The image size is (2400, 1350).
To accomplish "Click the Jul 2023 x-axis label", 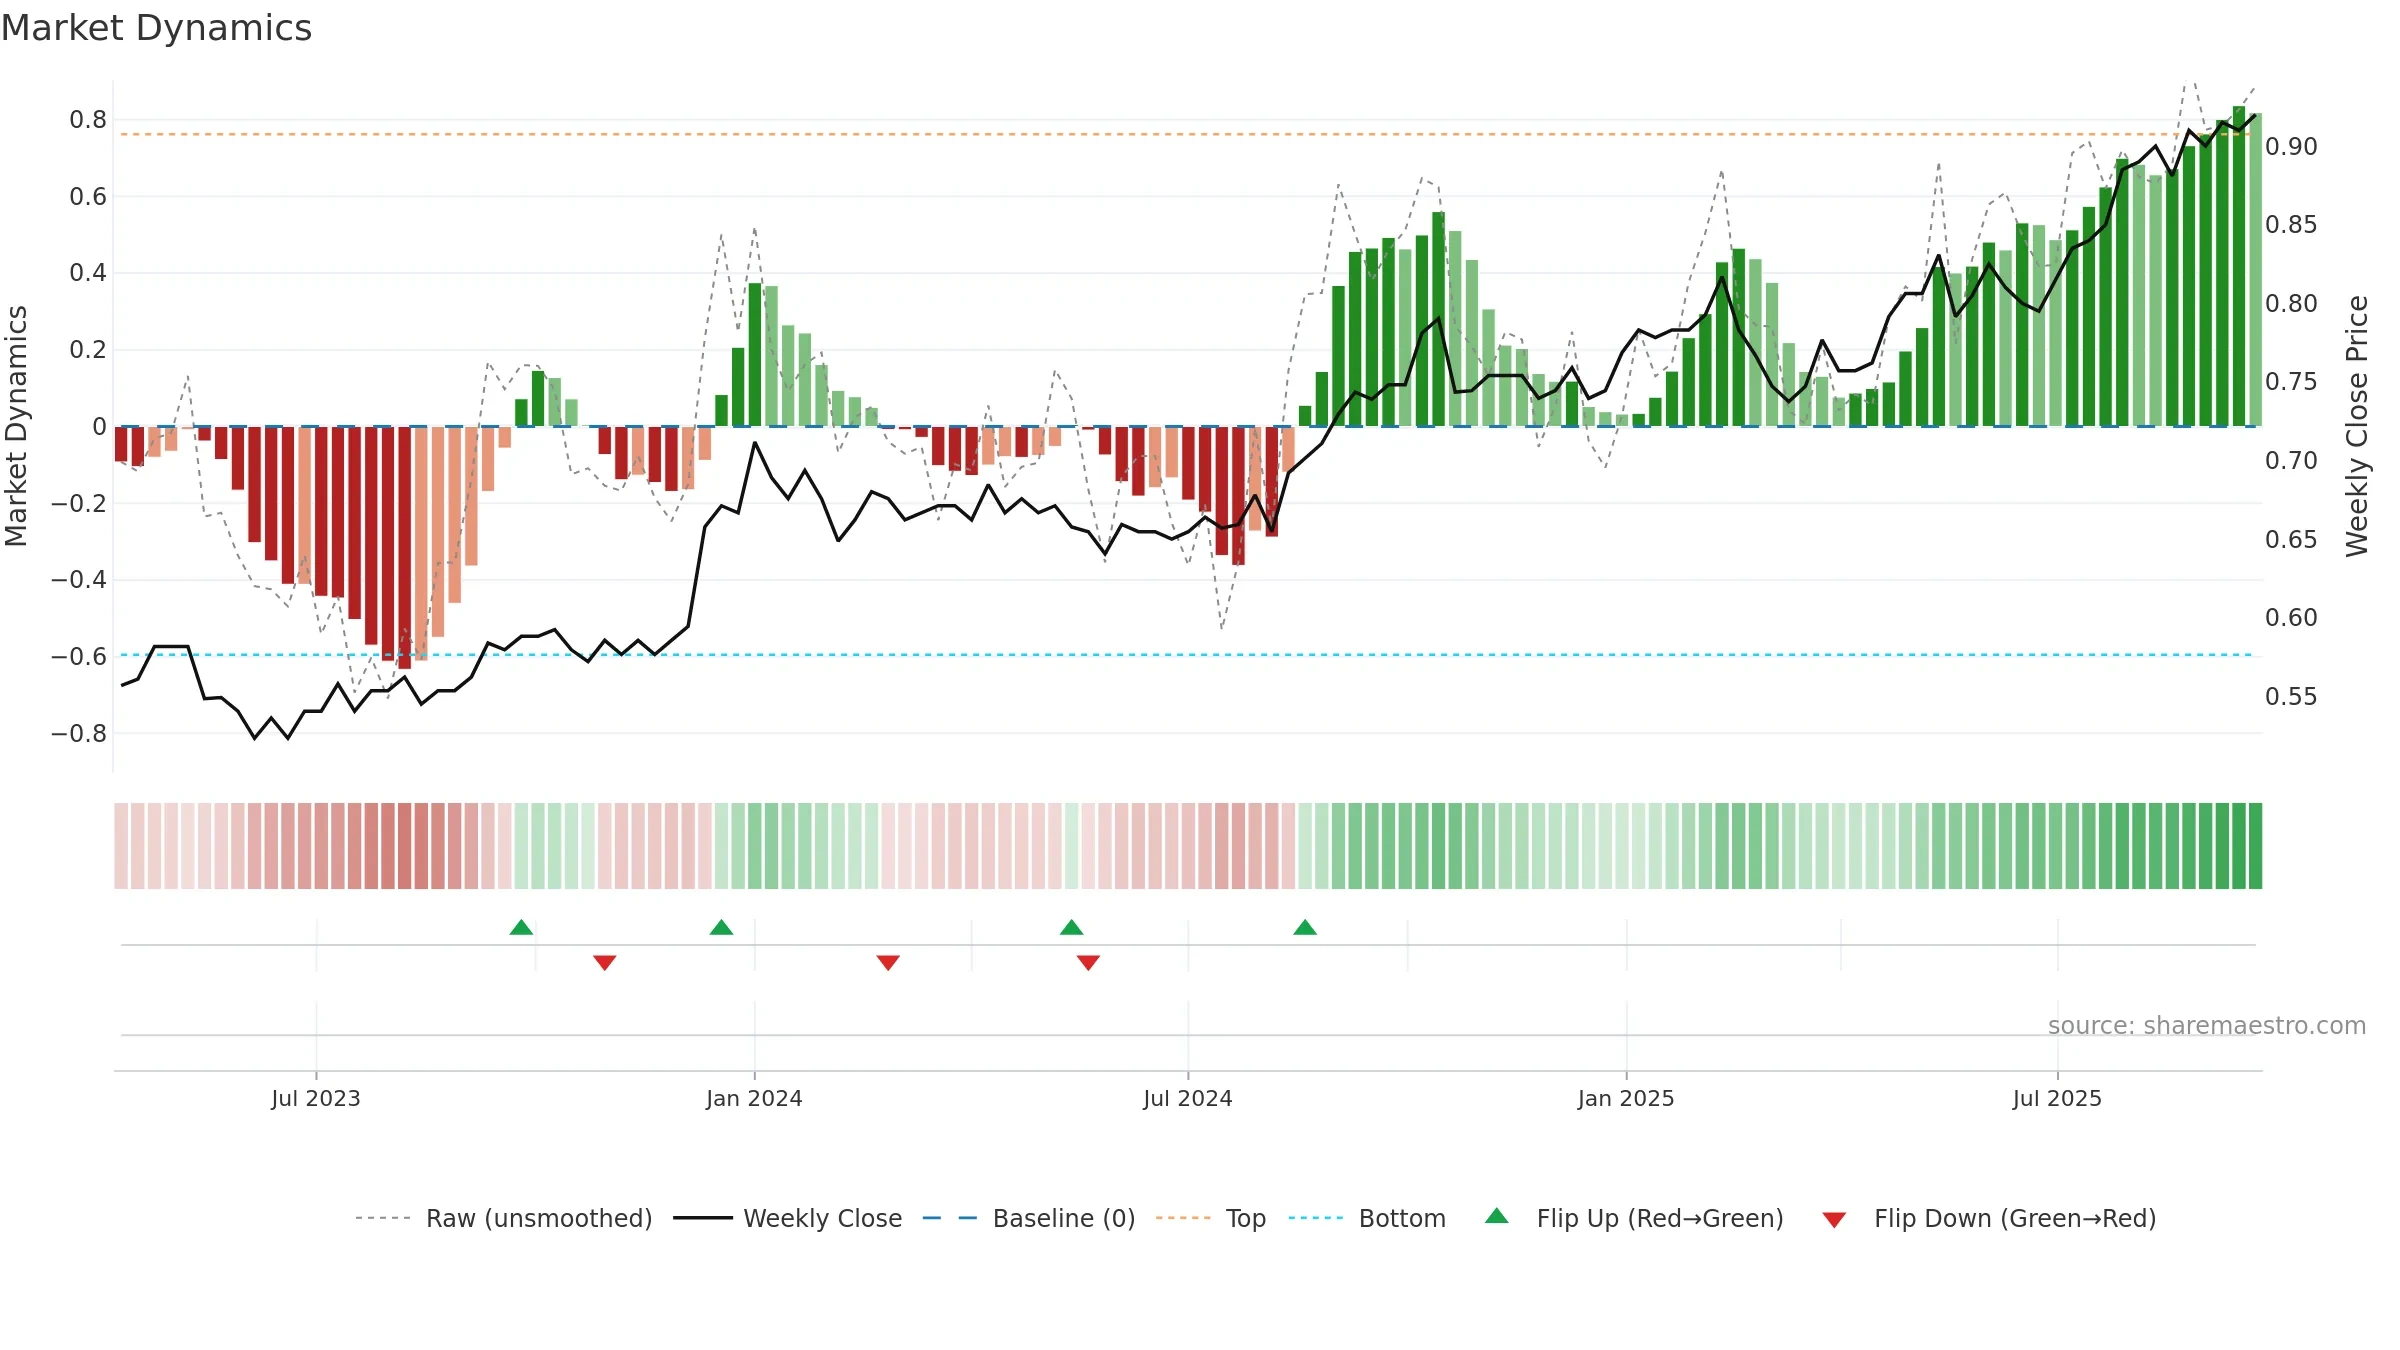I will point(316,1098).
